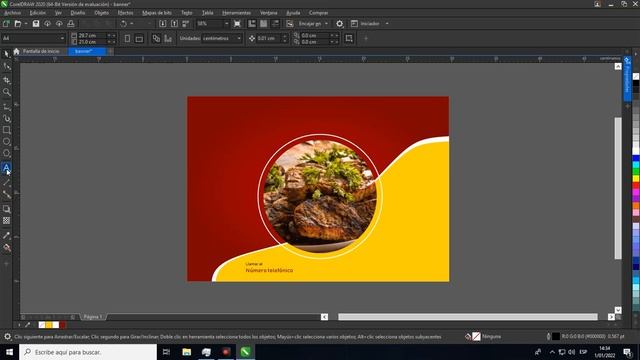This screenshot has width=640, height=360.
Task: Click the Import icon
Action: pos(162,24)
